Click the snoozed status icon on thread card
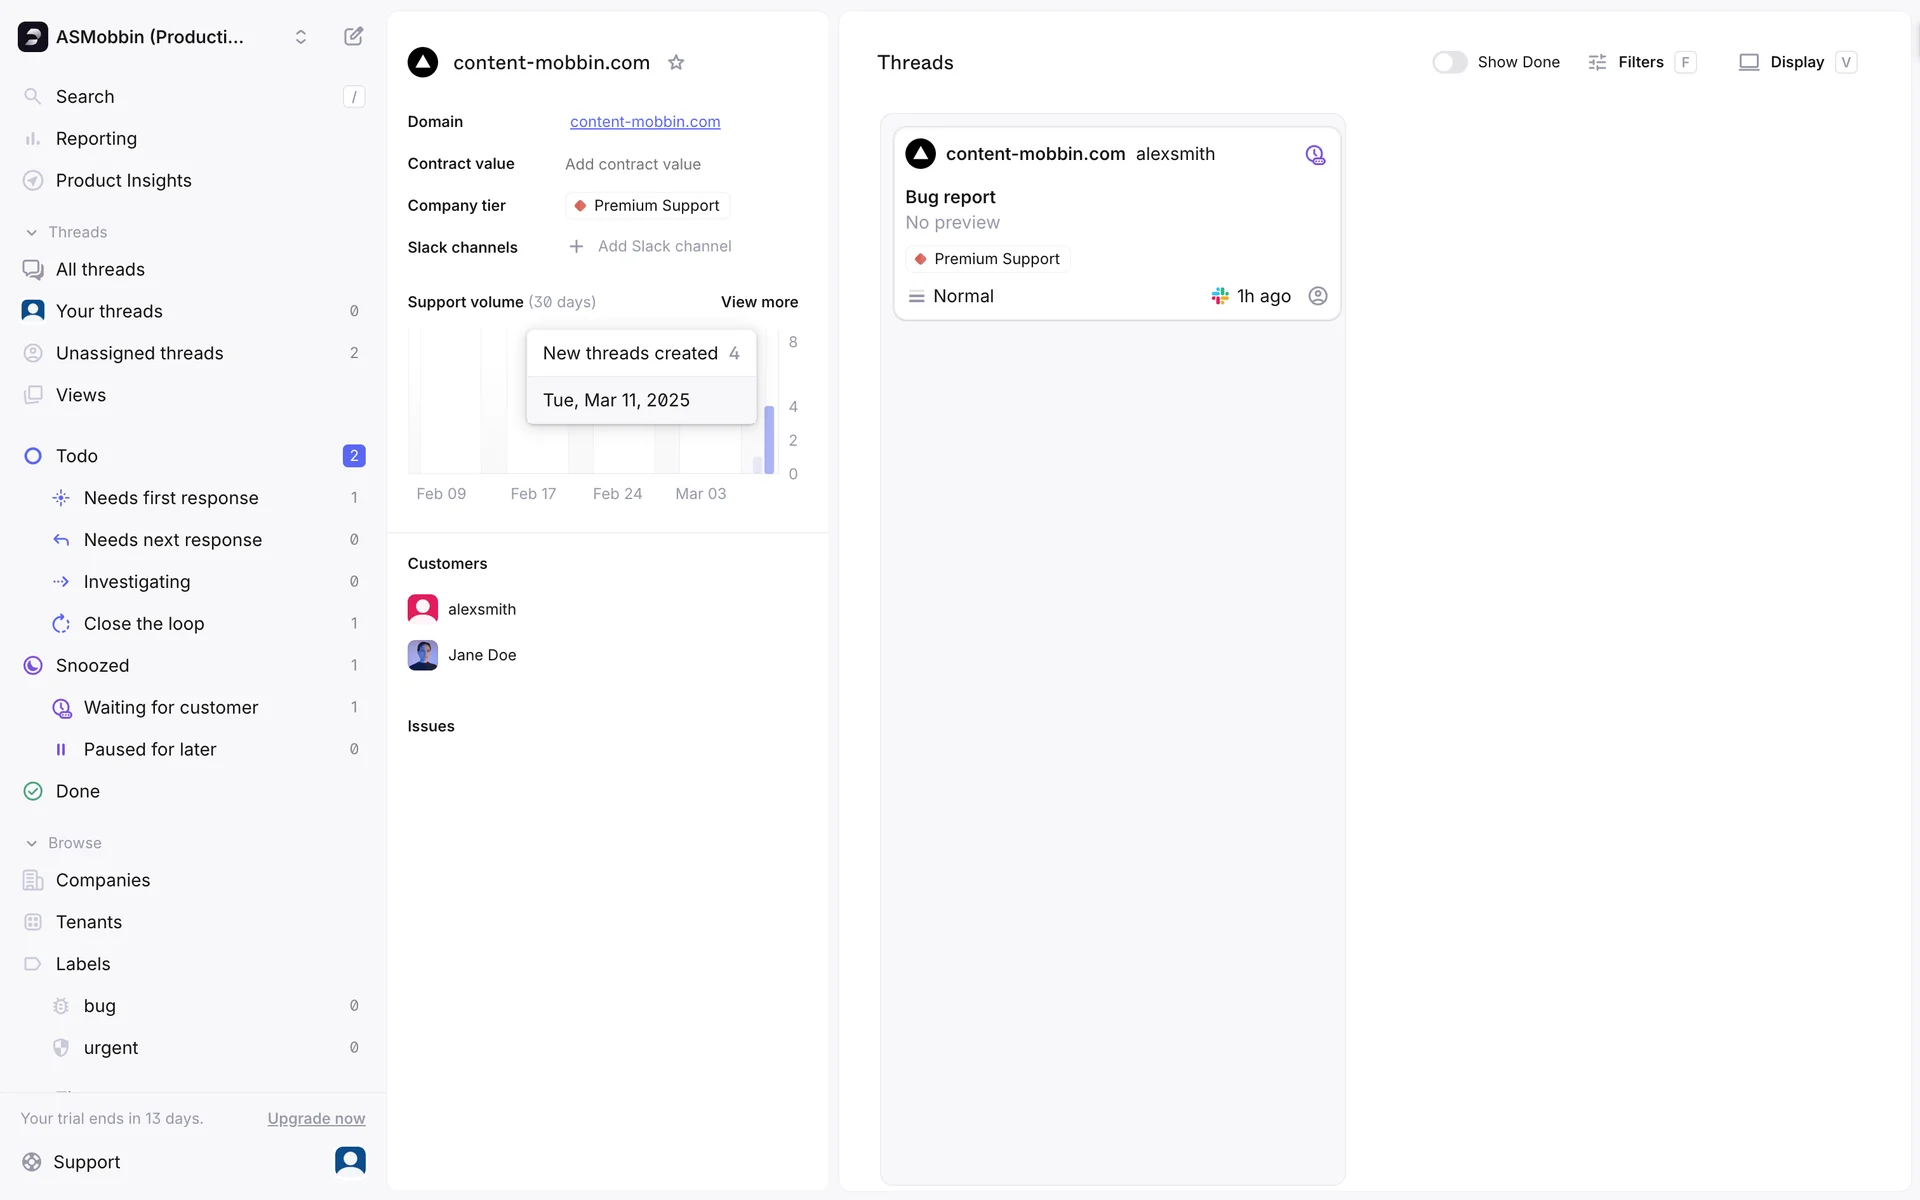1920x1200 pixels. point(1315,154)
